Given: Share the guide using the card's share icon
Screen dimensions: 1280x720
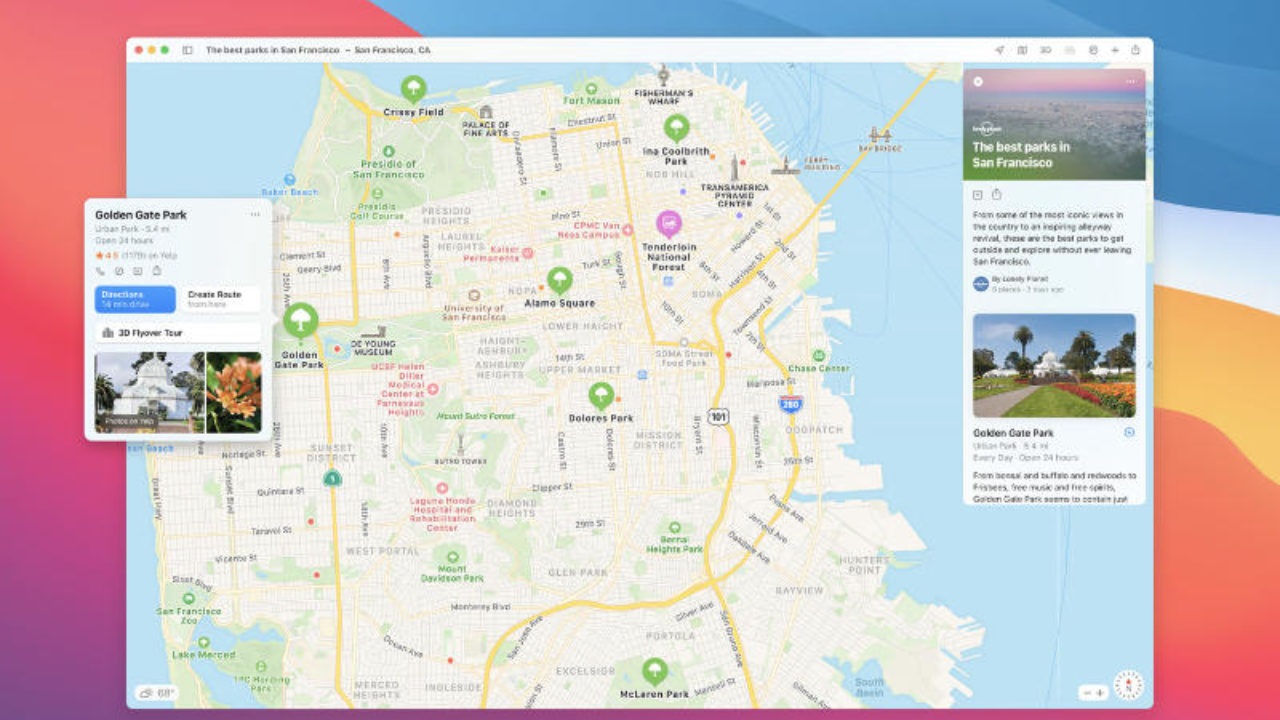Looking at the screenshot, I should point(996,195).
